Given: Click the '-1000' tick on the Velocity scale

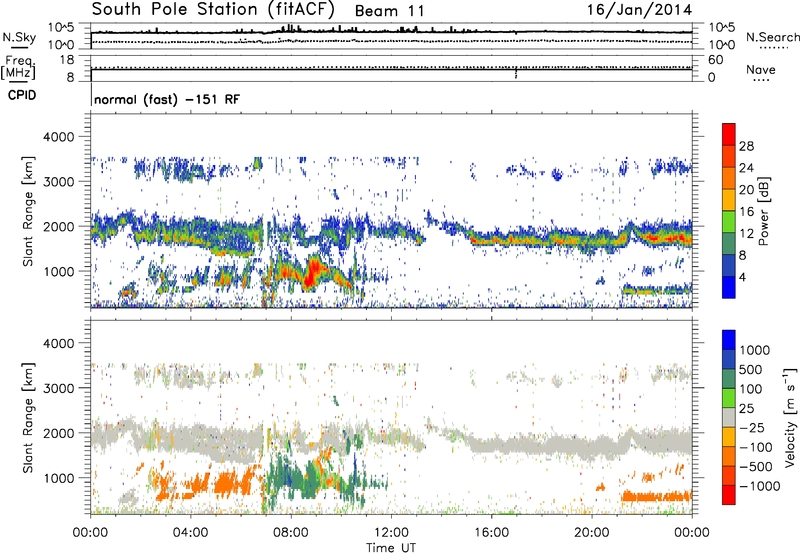Looking at the screenshot, I should (x=760, y=486).
